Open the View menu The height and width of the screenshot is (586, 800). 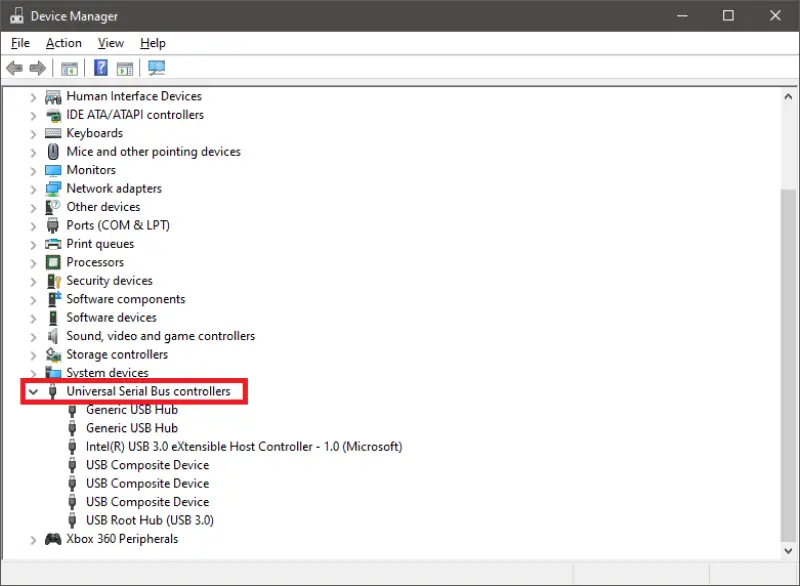coord(110,43)
